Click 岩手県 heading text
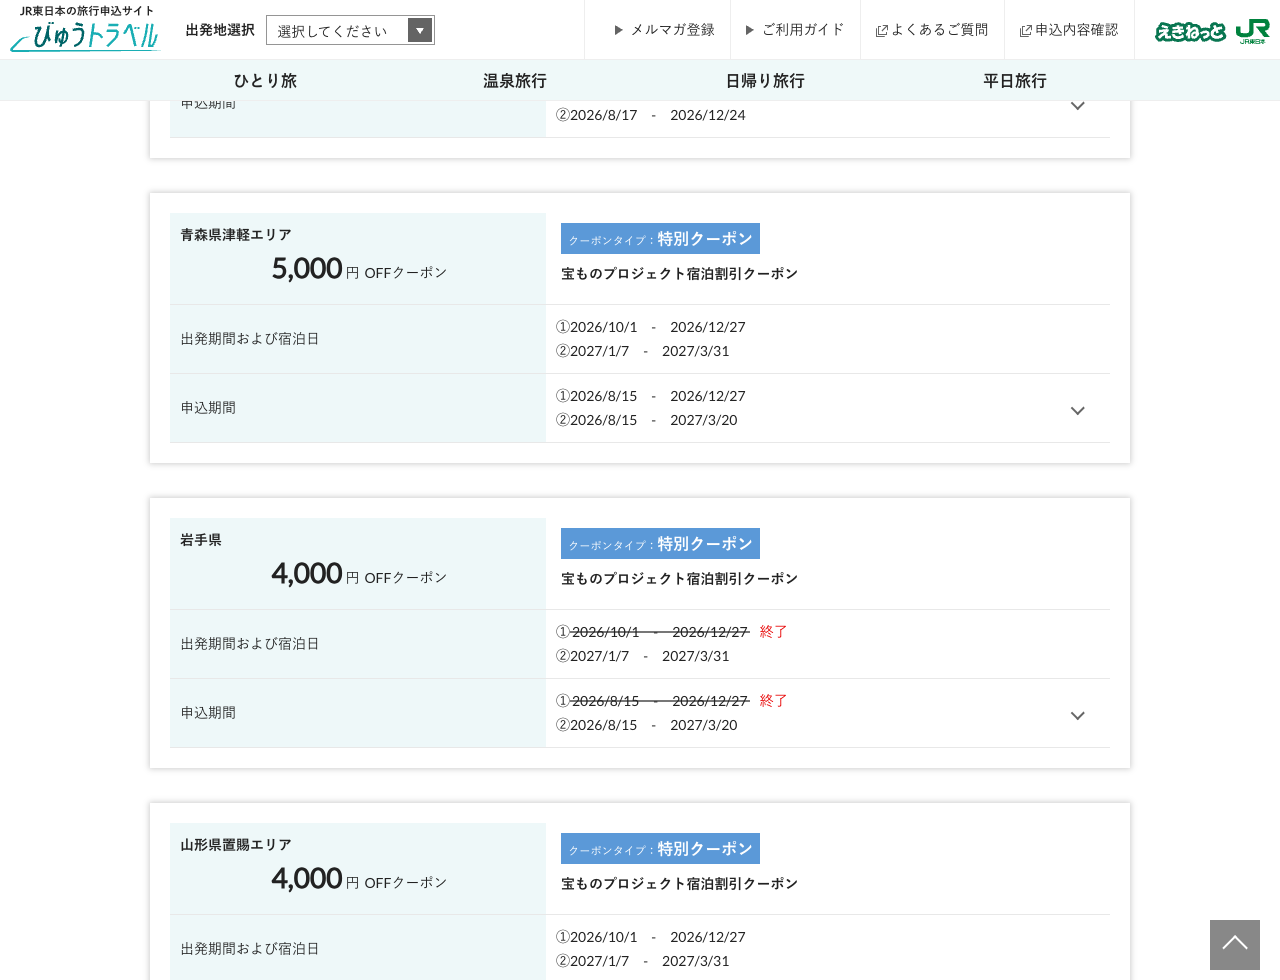1280x980 pixels. pos(201,540)
